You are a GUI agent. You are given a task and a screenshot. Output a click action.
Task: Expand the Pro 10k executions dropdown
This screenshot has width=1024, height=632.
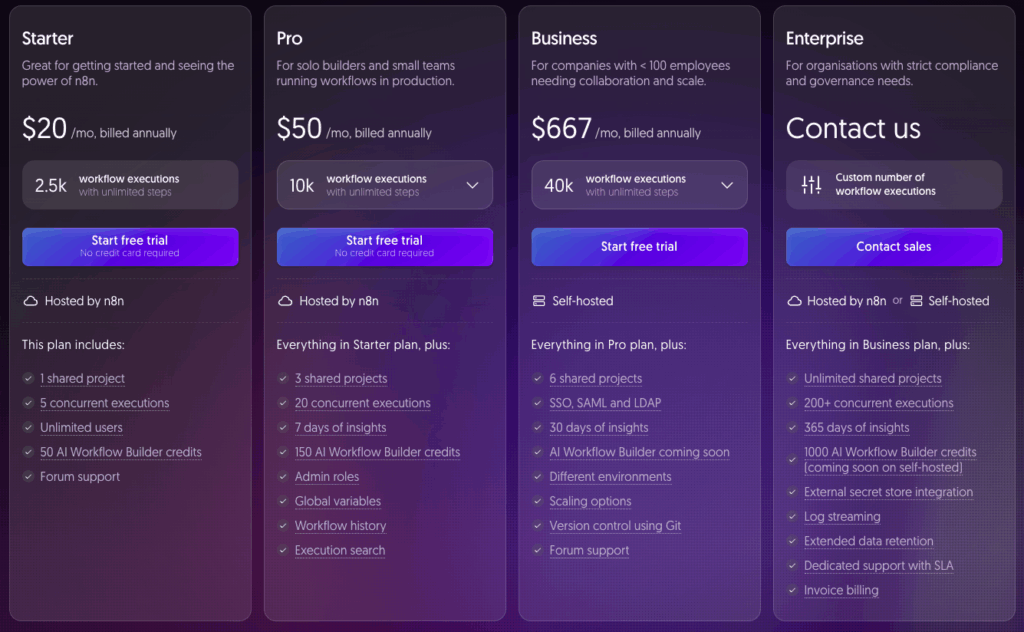472,185
